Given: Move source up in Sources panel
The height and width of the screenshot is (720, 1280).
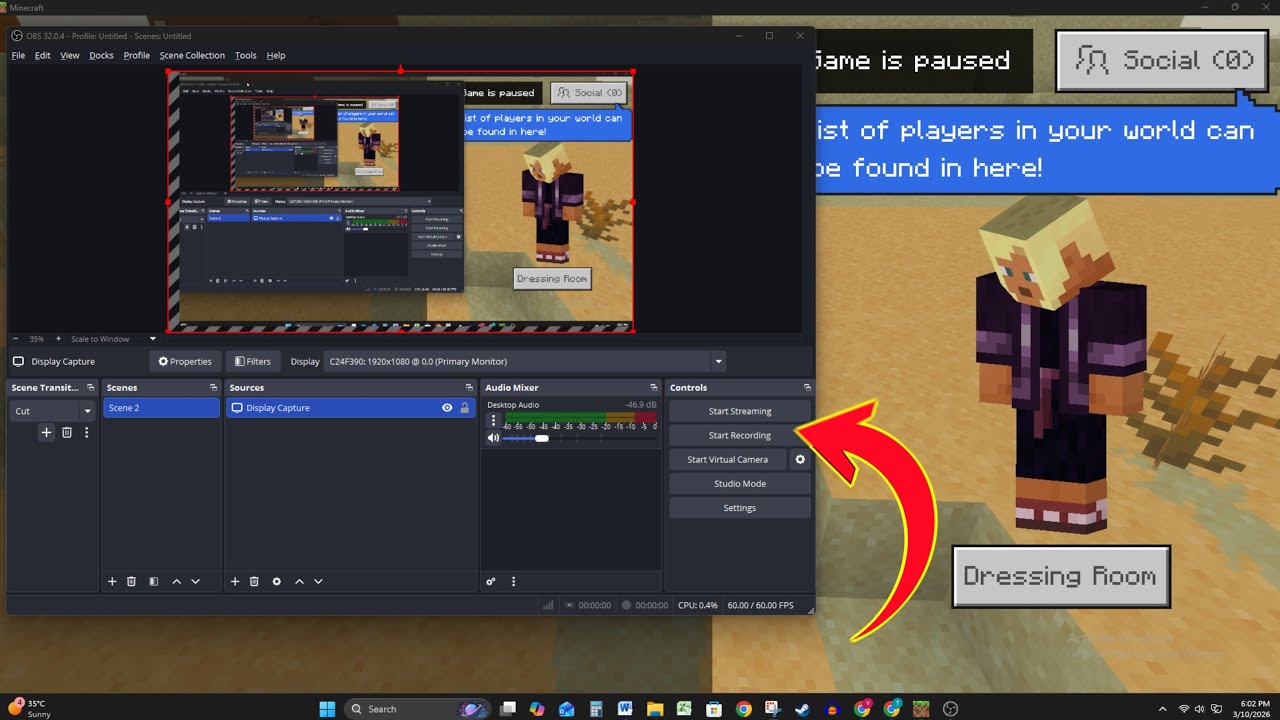Looking at the screenshot, I should pos(299,581).
